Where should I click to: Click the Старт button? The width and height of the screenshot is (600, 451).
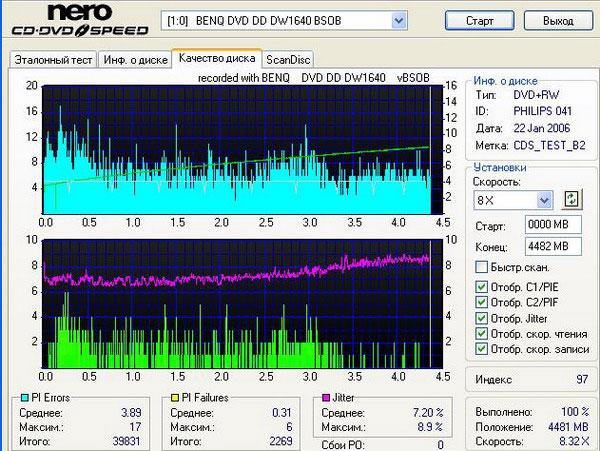479,20
